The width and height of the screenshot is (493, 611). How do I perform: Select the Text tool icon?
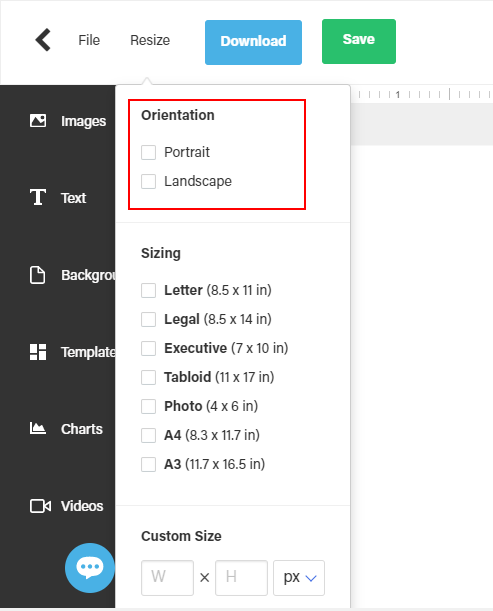click(38, 197)
